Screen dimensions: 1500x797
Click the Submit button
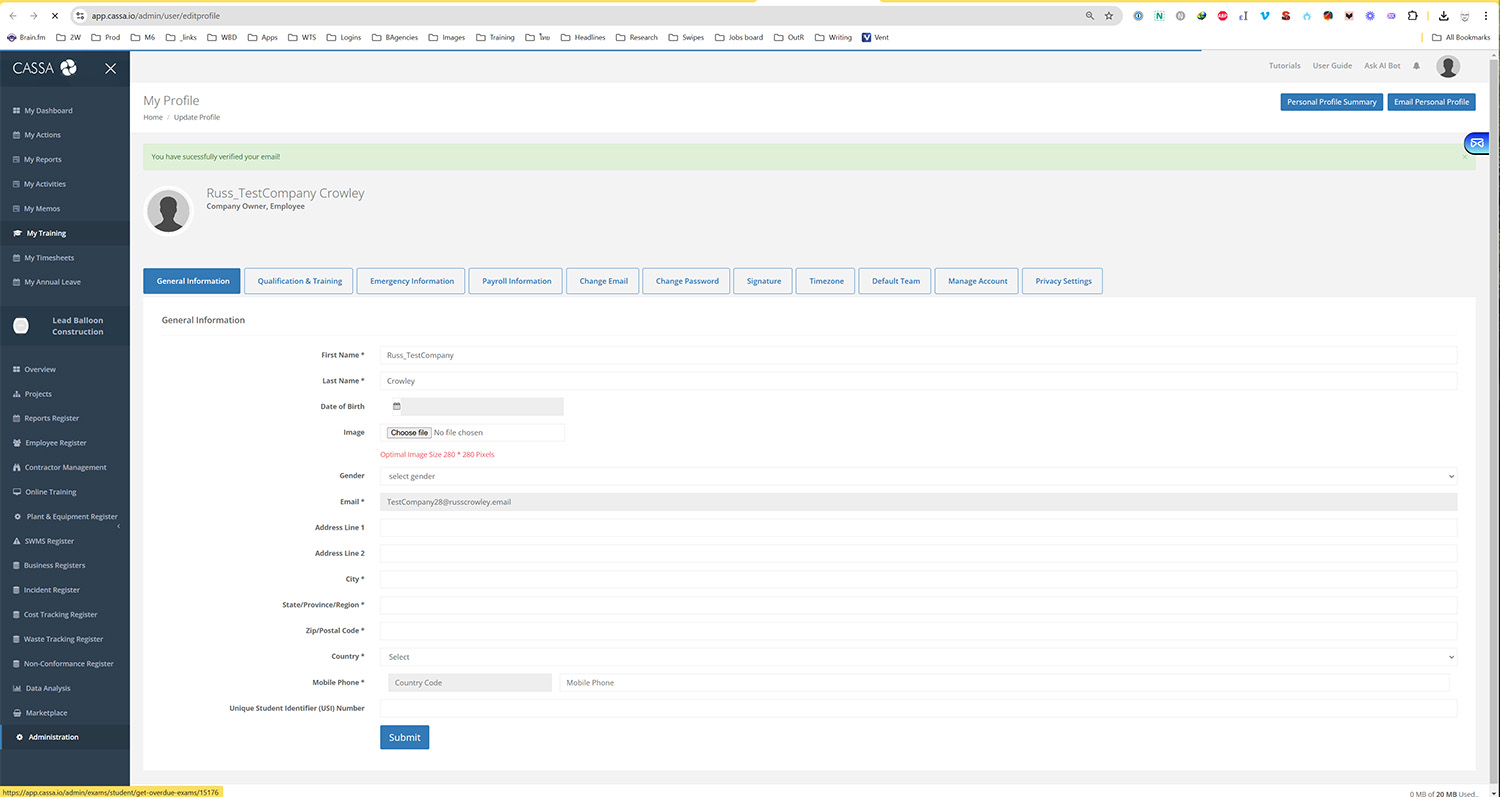pyautogui.click(x=404, y=737)
